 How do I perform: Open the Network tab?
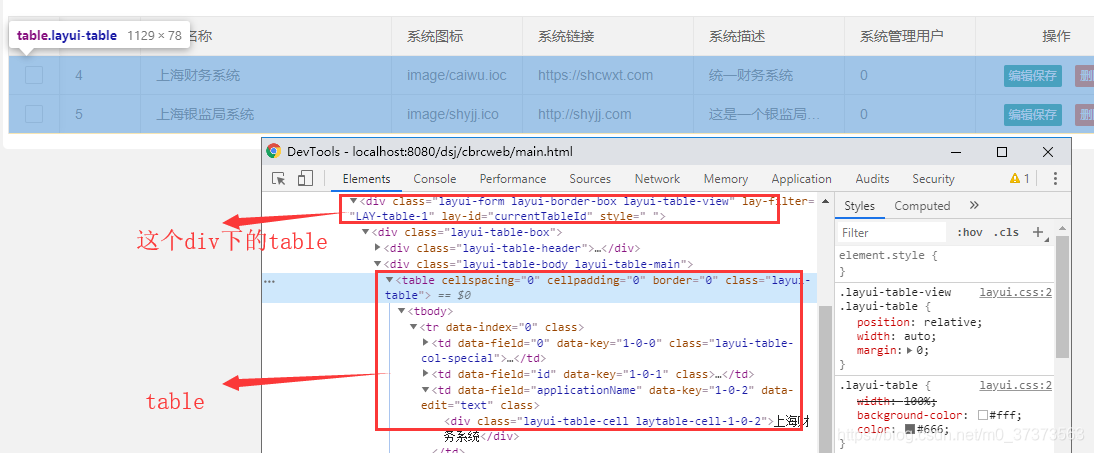[x=657, y=179]
